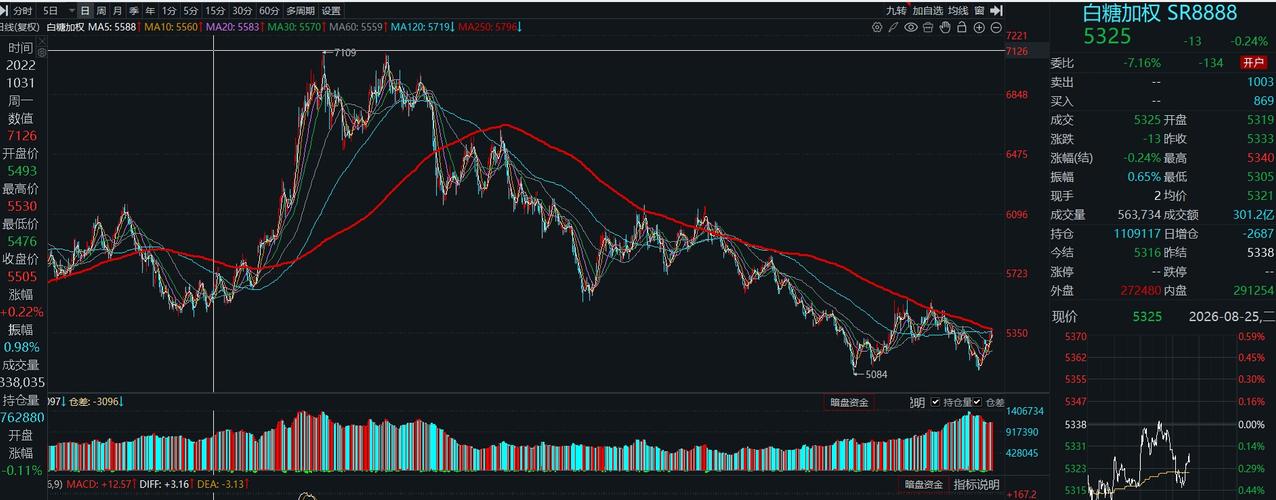Click the eraser/clear drawings icon
Image resolution: width=1276 pixels, height=500 pixels.
coord(928,27)
